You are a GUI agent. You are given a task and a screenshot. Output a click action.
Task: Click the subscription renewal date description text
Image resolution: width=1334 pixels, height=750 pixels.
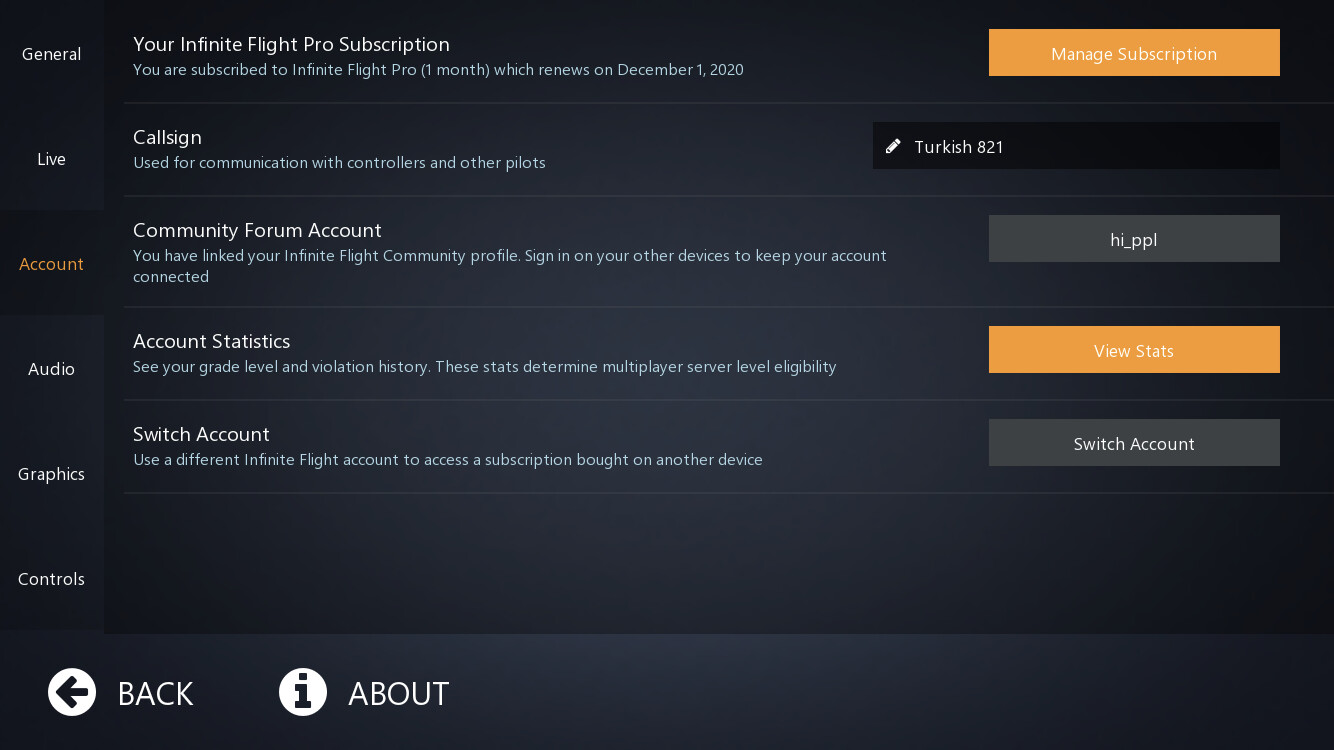pos(438,70)
